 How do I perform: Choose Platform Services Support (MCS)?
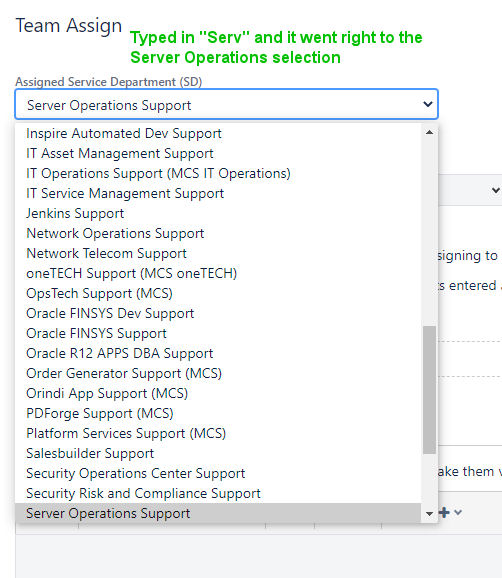point(218,433)
